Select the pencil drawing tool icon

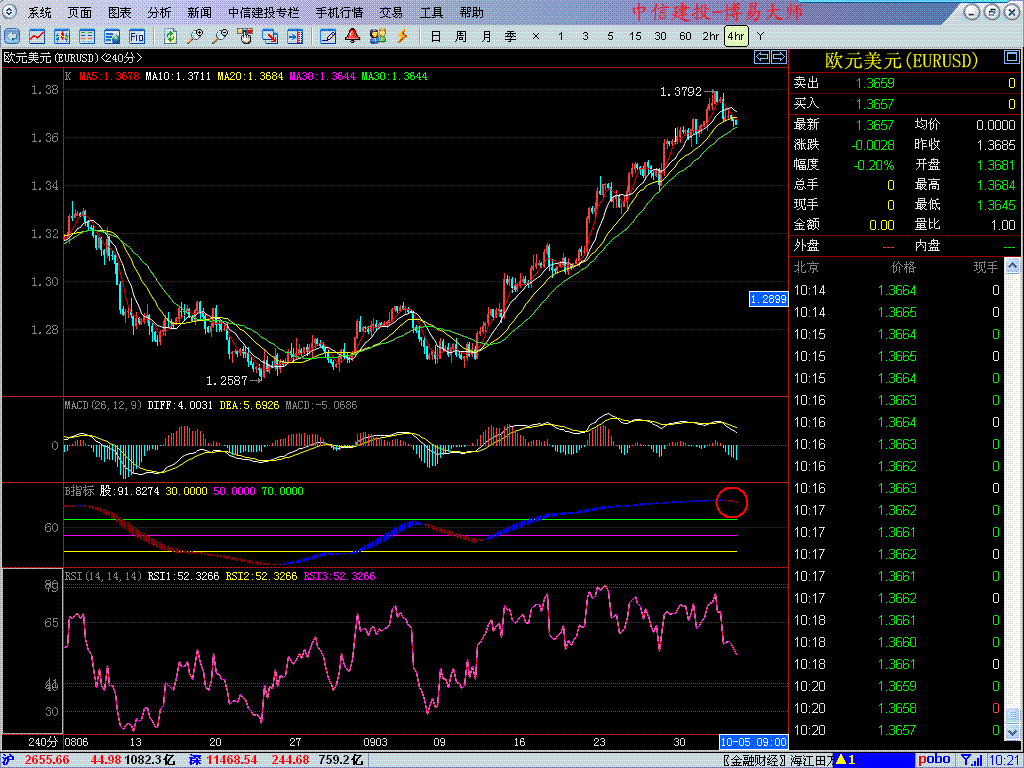[327, 37]
